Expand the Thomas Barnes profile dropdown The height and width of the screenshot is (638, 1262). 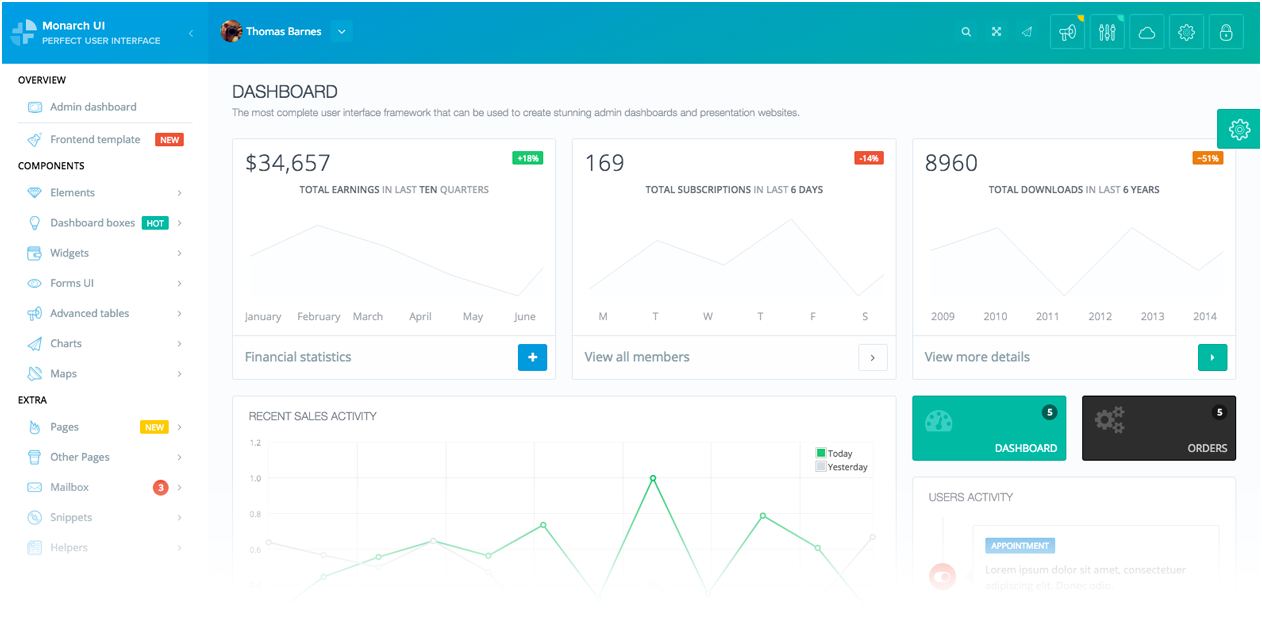pos(341,31)
